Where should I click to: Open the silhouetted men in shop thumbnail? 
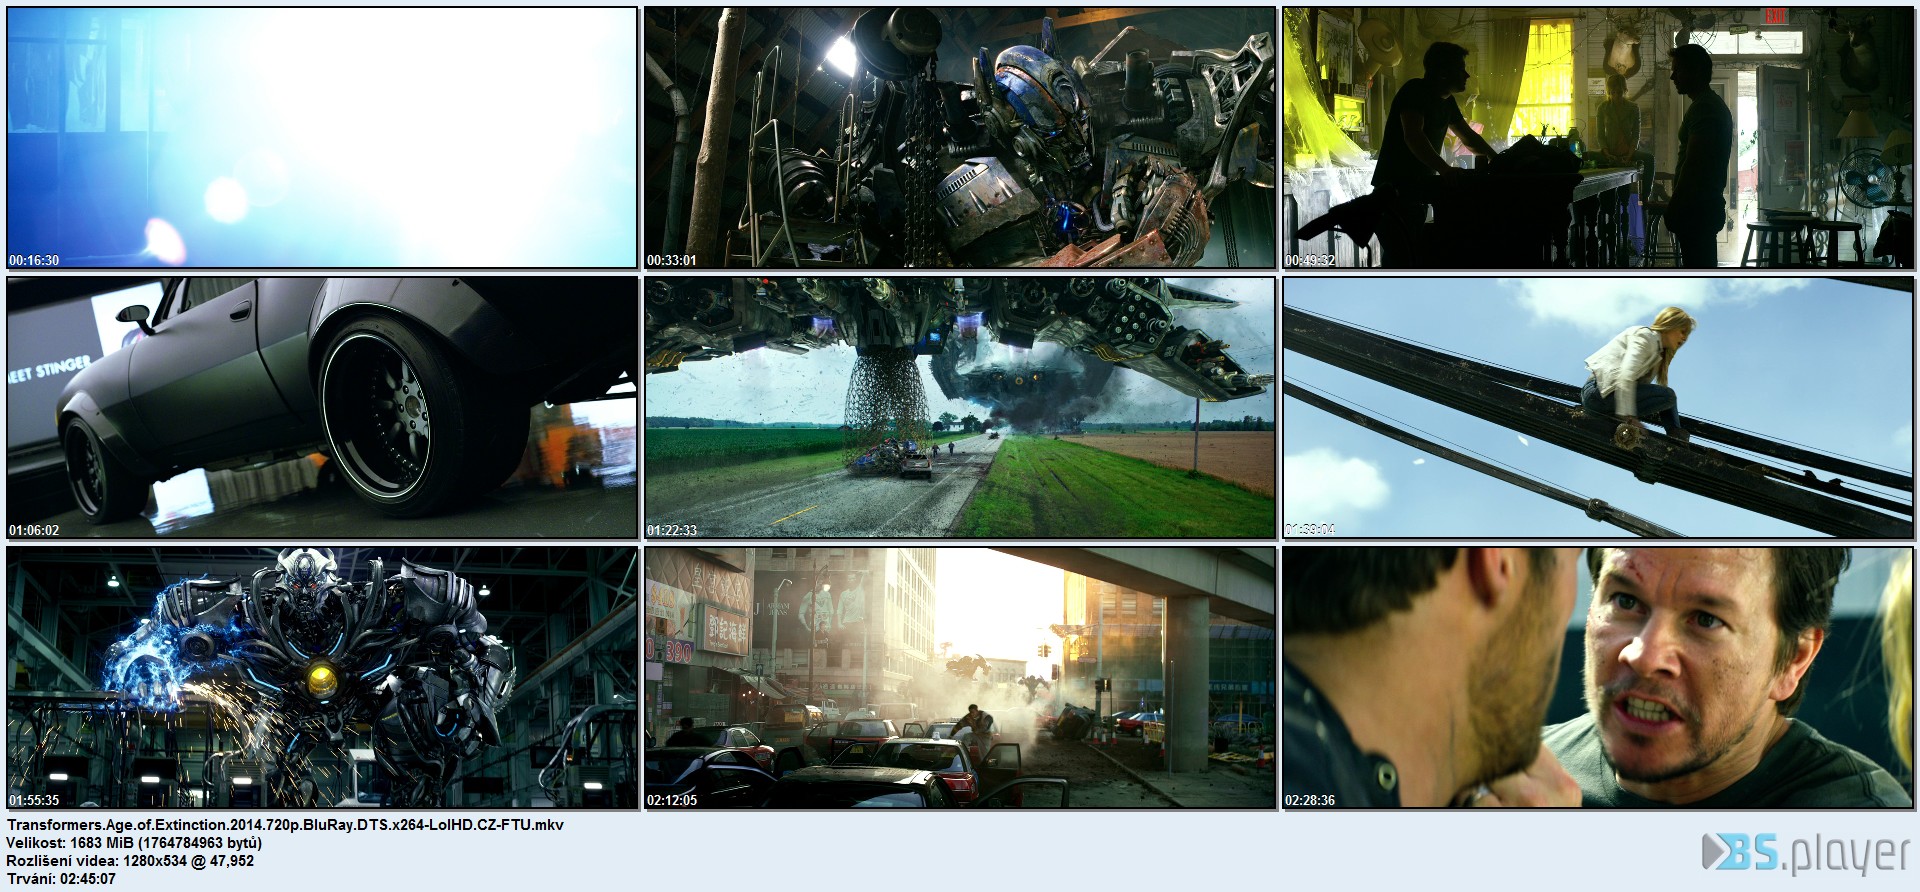[1597, 137]
